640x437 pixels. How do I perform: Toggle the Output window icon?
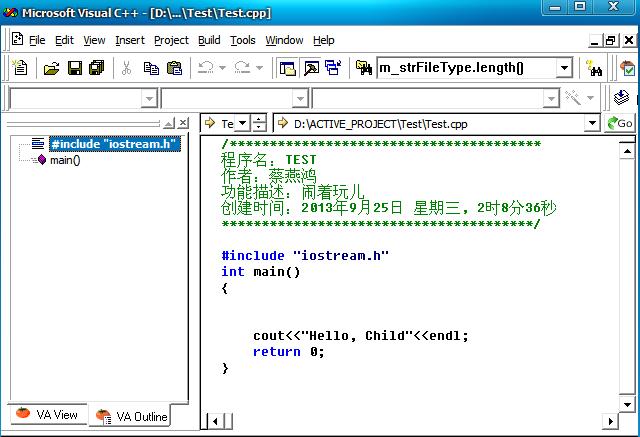coord(311,68)
